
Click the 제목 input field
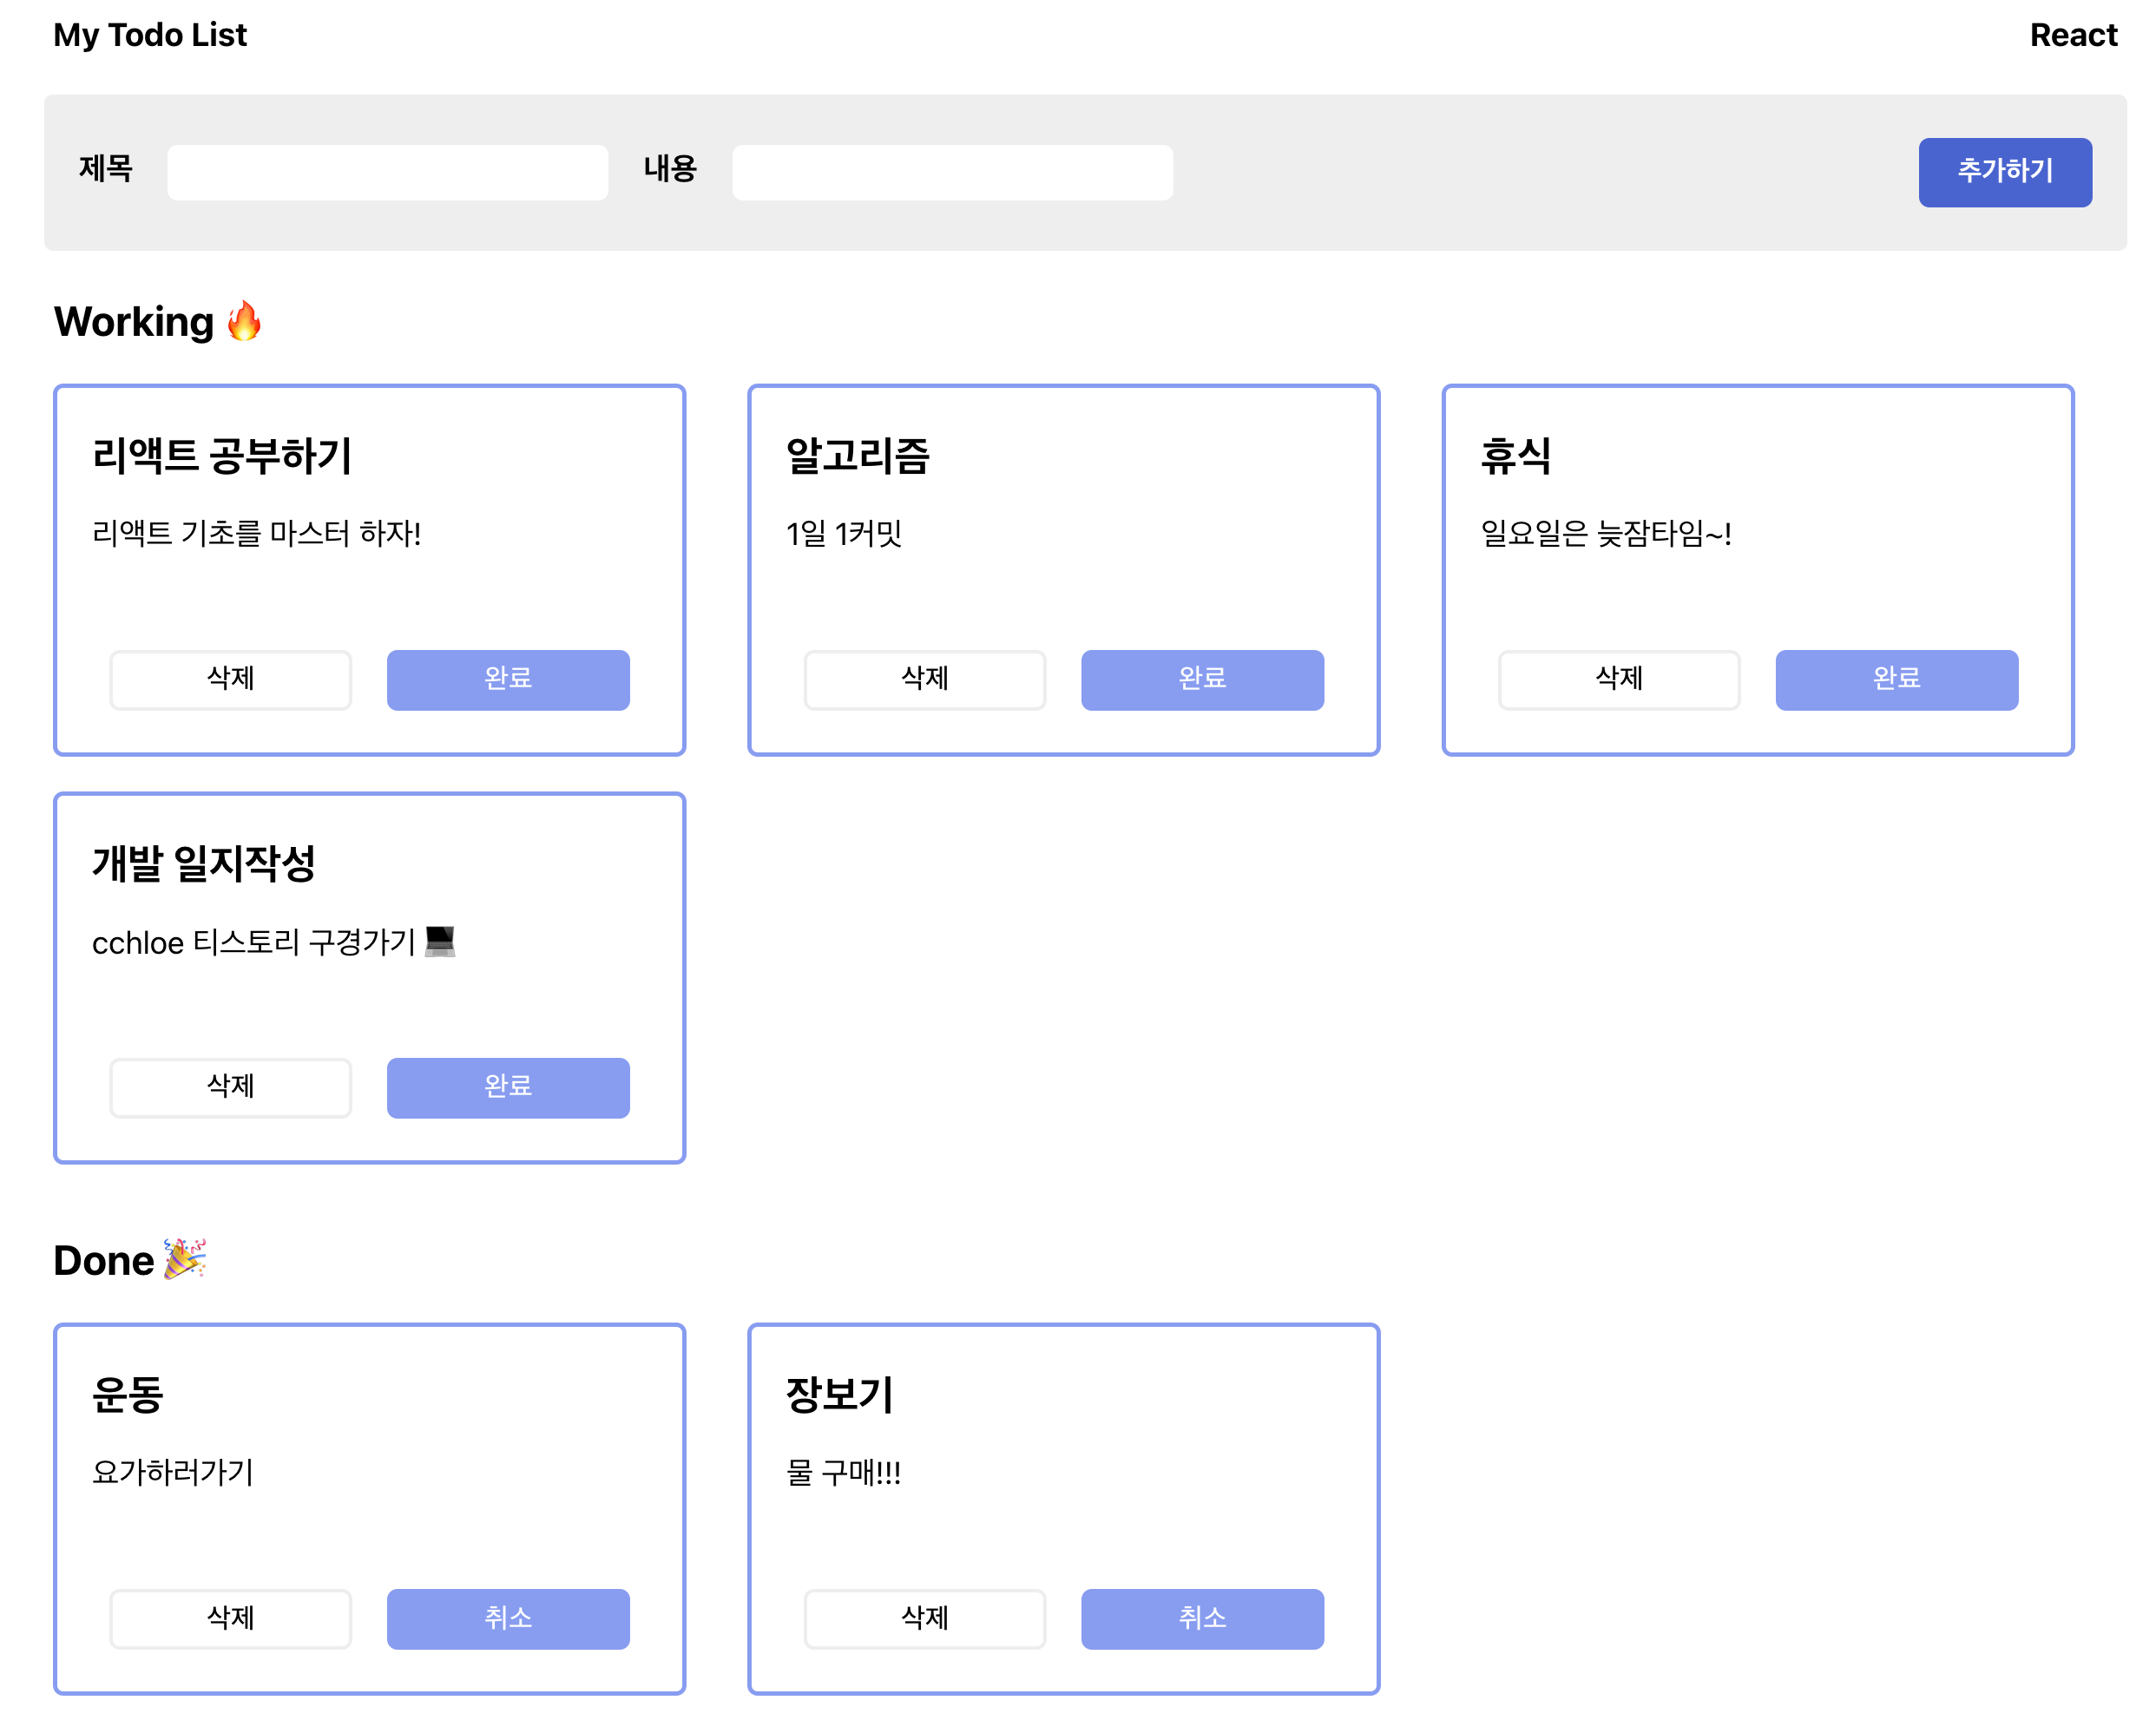pyautogui.click(x=387, y=172)
